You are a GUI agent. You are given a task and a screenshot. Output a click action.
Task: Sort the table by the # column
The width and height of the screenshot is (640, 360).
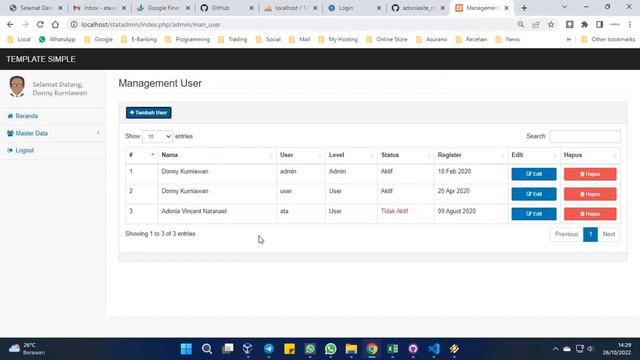pos(142,155)
